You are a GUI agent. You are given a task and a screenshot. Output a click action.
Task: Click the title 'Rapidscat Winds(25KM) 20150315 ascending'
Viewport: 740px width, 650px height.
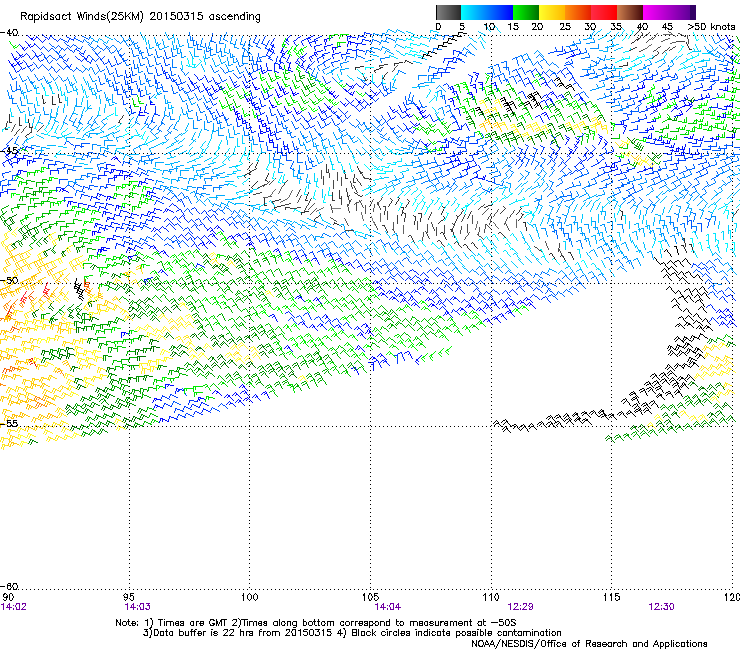140,17
